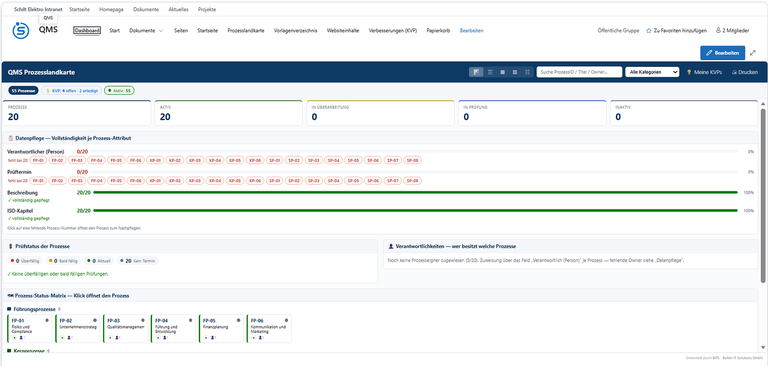
Task: Click the owner person icon on FP-06 card
Action: coord(261,338)
